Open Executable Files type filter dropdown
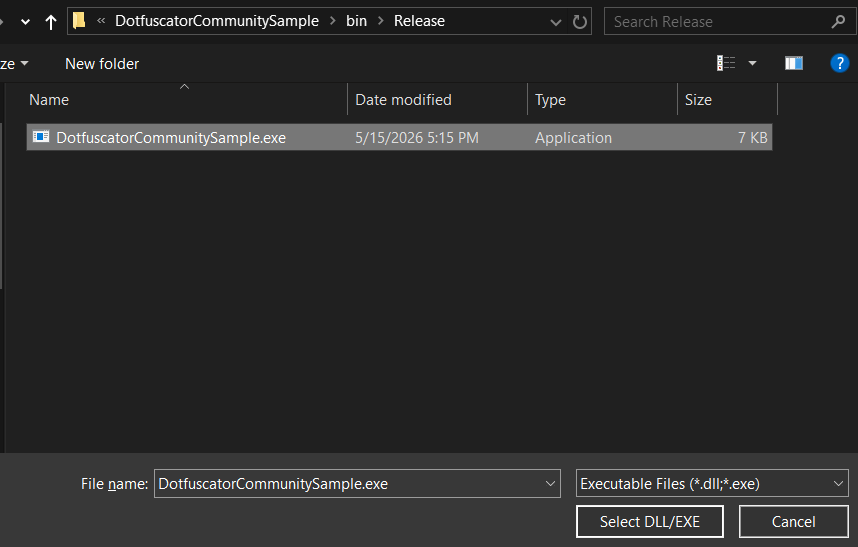858x547 pixels. pyautogui.click(x=712, y=484)
